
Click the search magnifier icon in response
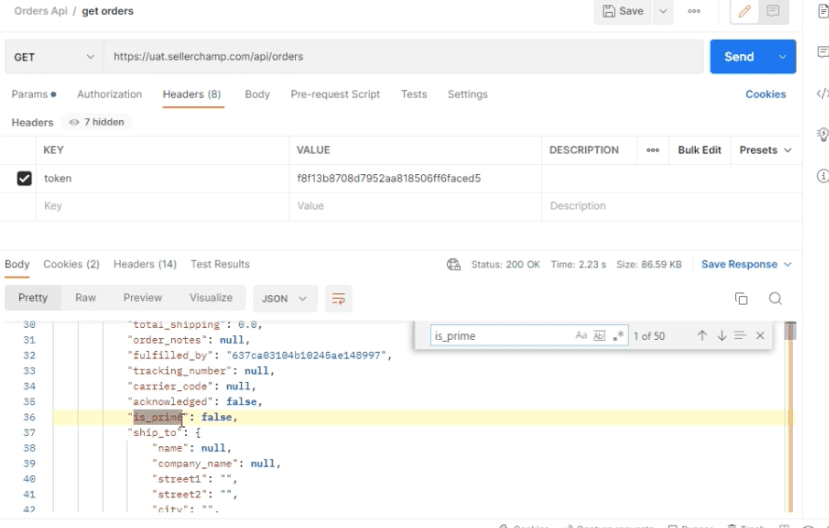(775, 299)
